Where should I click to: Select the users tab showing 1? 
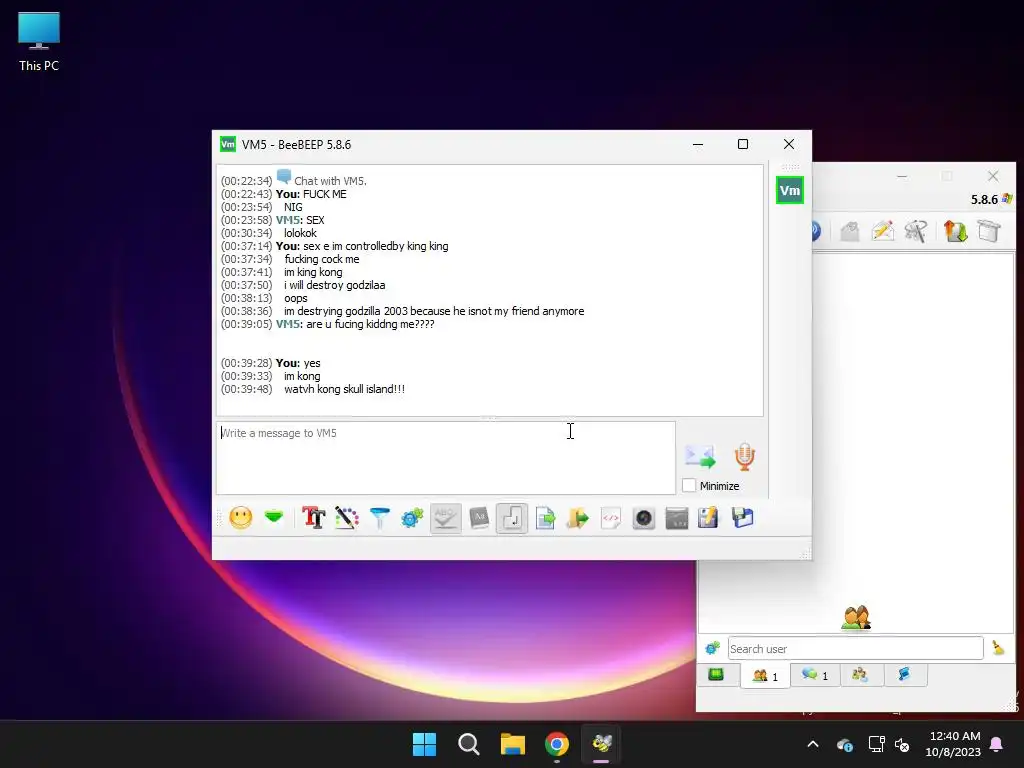pos(765,675)
